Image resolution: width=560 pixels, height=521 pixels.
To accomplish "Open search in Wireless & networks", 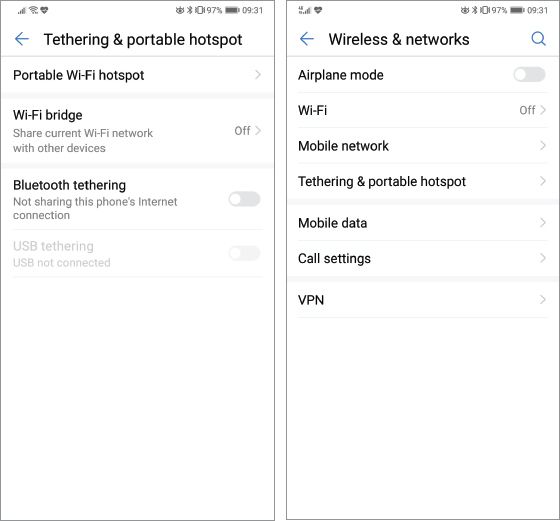I will coord(538,39).
